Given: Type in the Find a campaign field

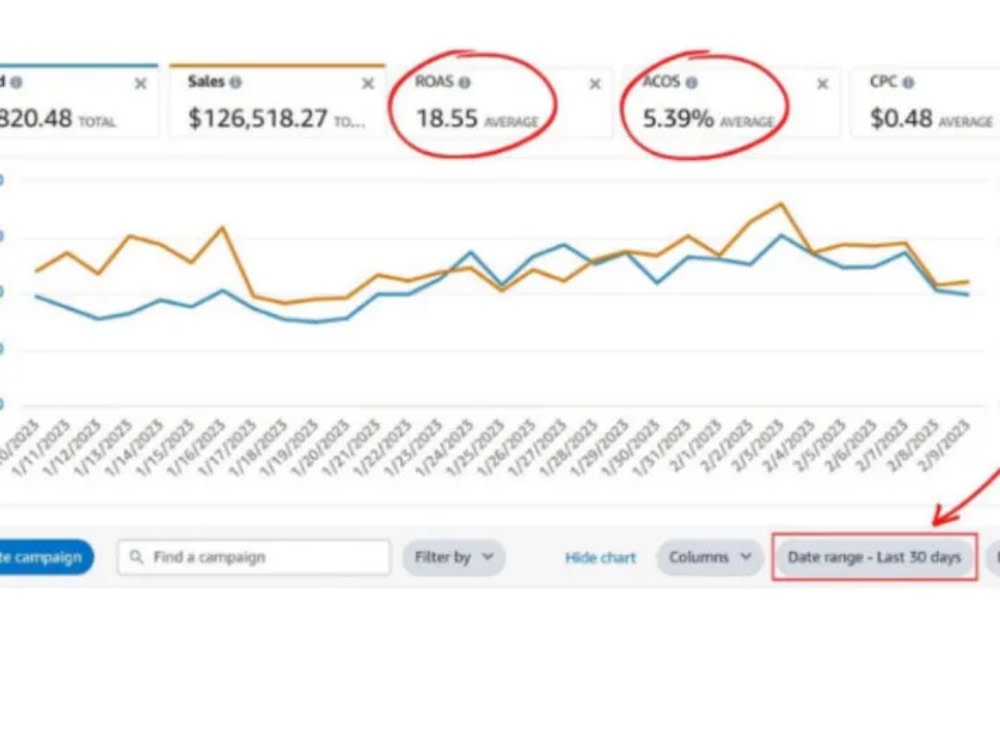Looking at the screenshot, I should [254, 557].
